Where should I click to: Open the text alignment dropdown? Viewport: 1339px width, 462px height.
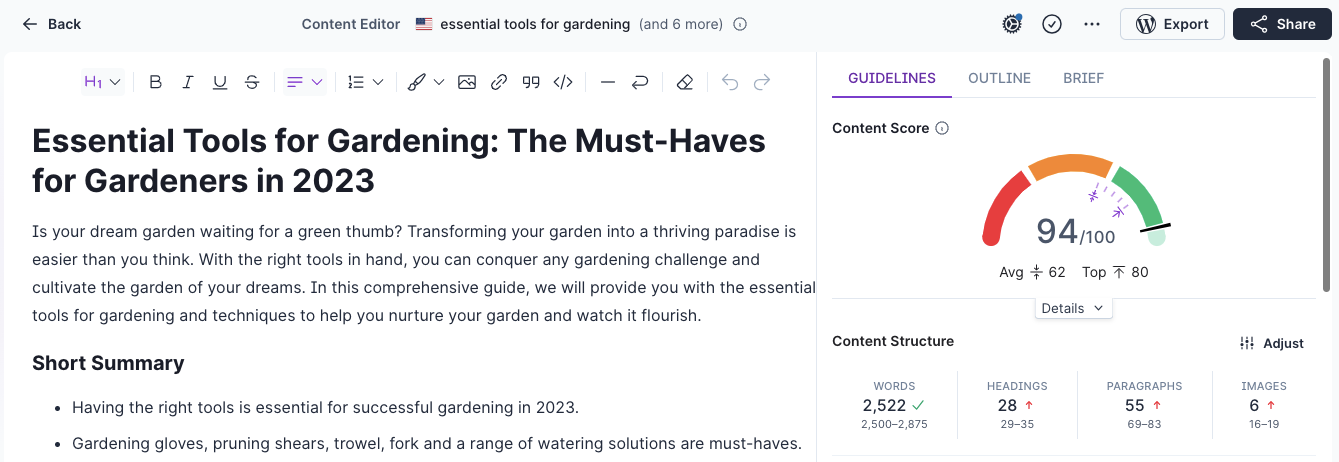[x=305, y=82]
